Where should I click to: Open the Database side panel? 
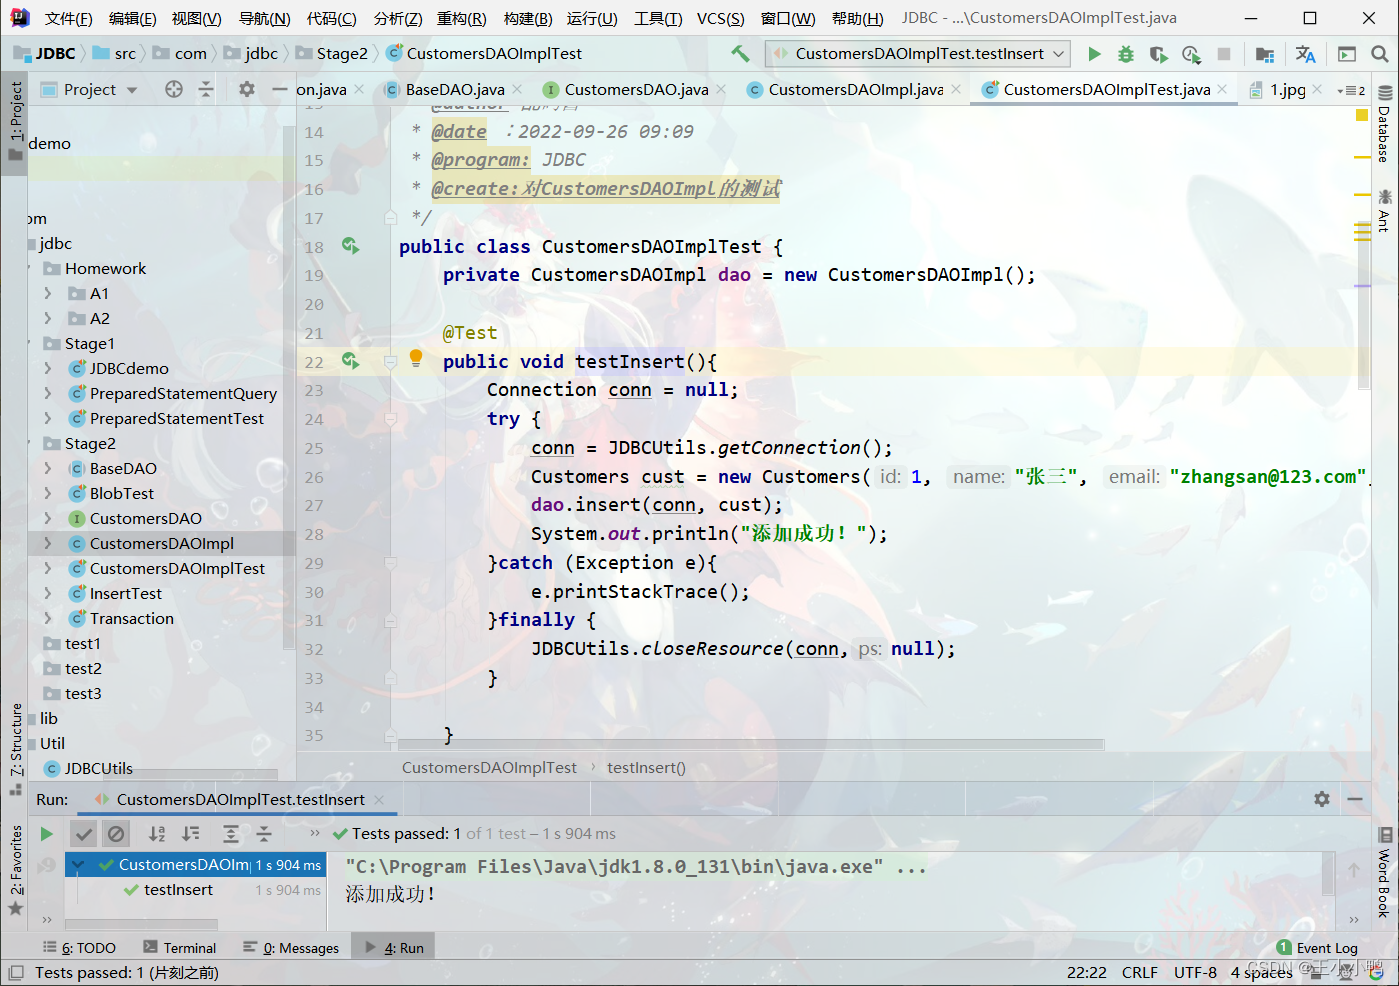1385,124
